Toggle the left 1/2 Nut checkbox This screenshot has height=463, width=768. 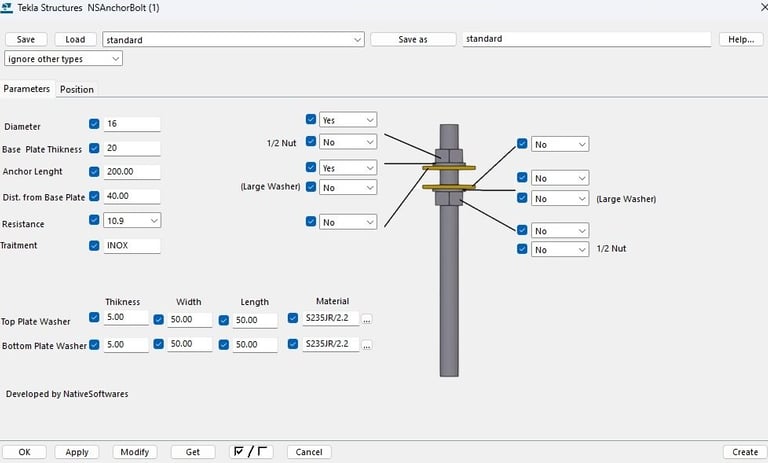point(311,141)
